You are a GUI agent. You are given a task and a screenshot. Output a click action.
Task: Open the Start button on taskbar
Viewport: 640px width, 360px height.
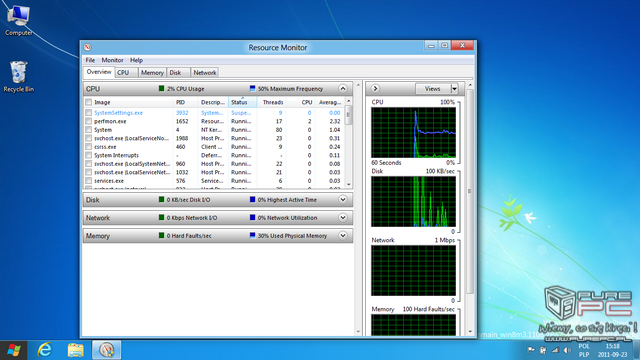click(13, 350)
